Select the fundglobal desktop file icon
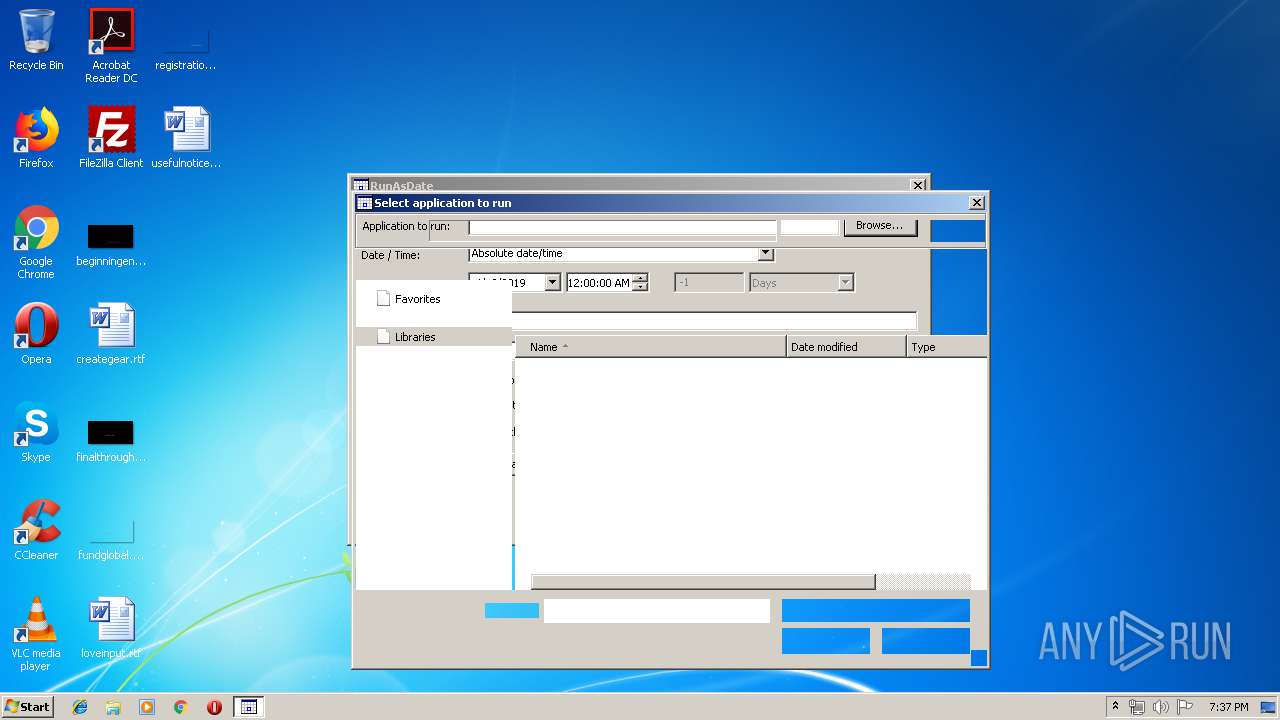The width and height of the screenshot is (1280, 720). click(x=111, y=538)
